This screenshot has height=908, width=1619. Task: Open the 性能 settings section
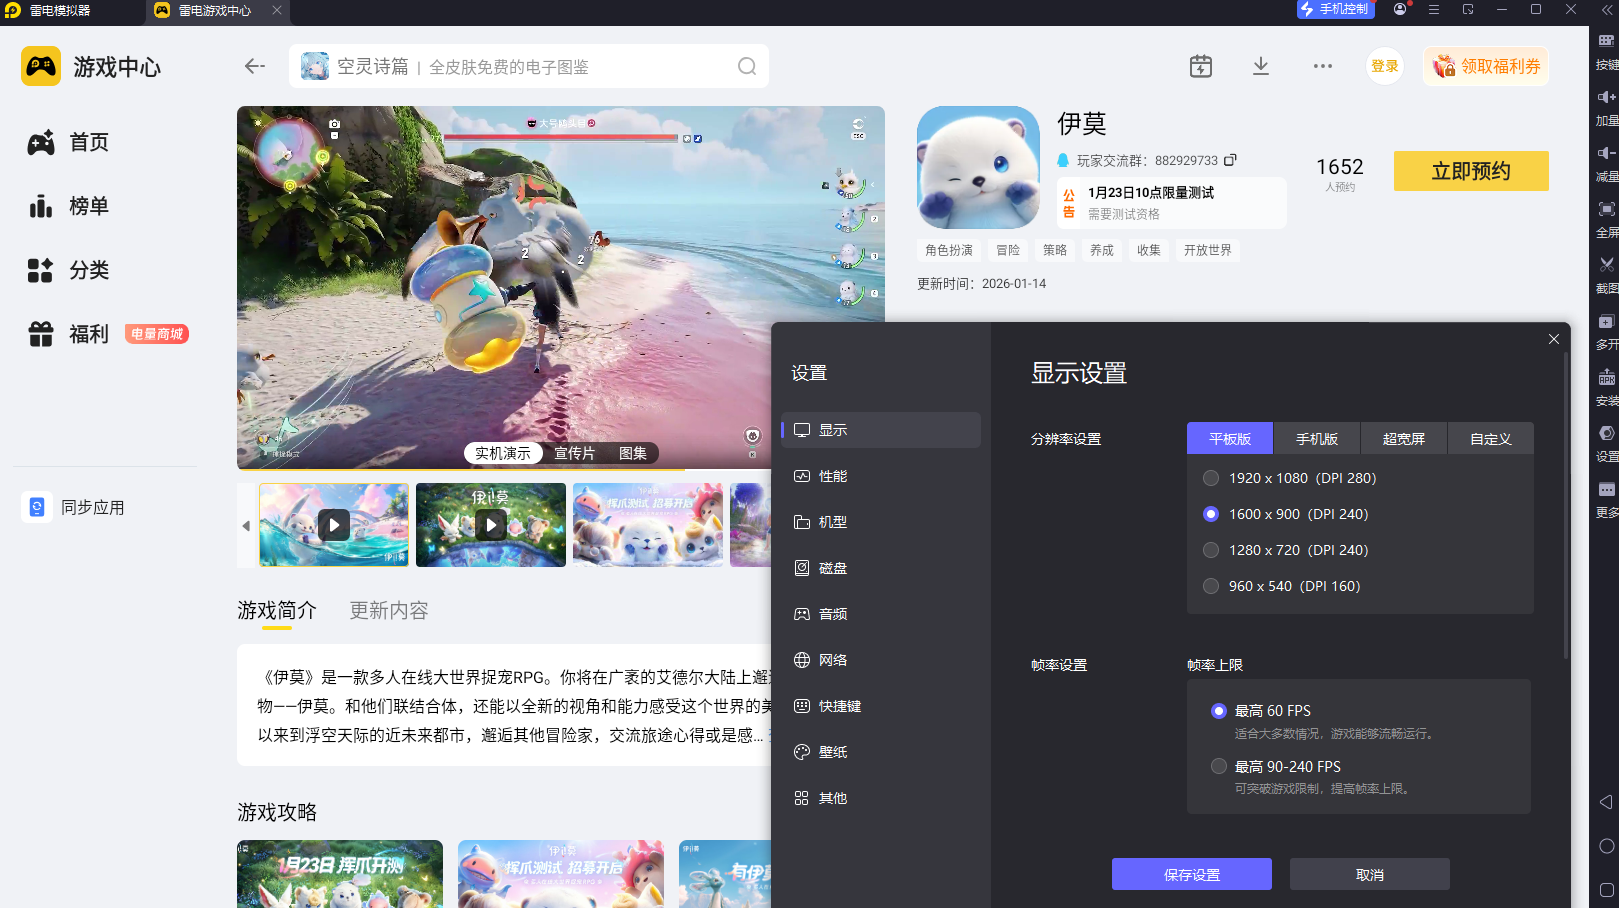tap(881, 476)
